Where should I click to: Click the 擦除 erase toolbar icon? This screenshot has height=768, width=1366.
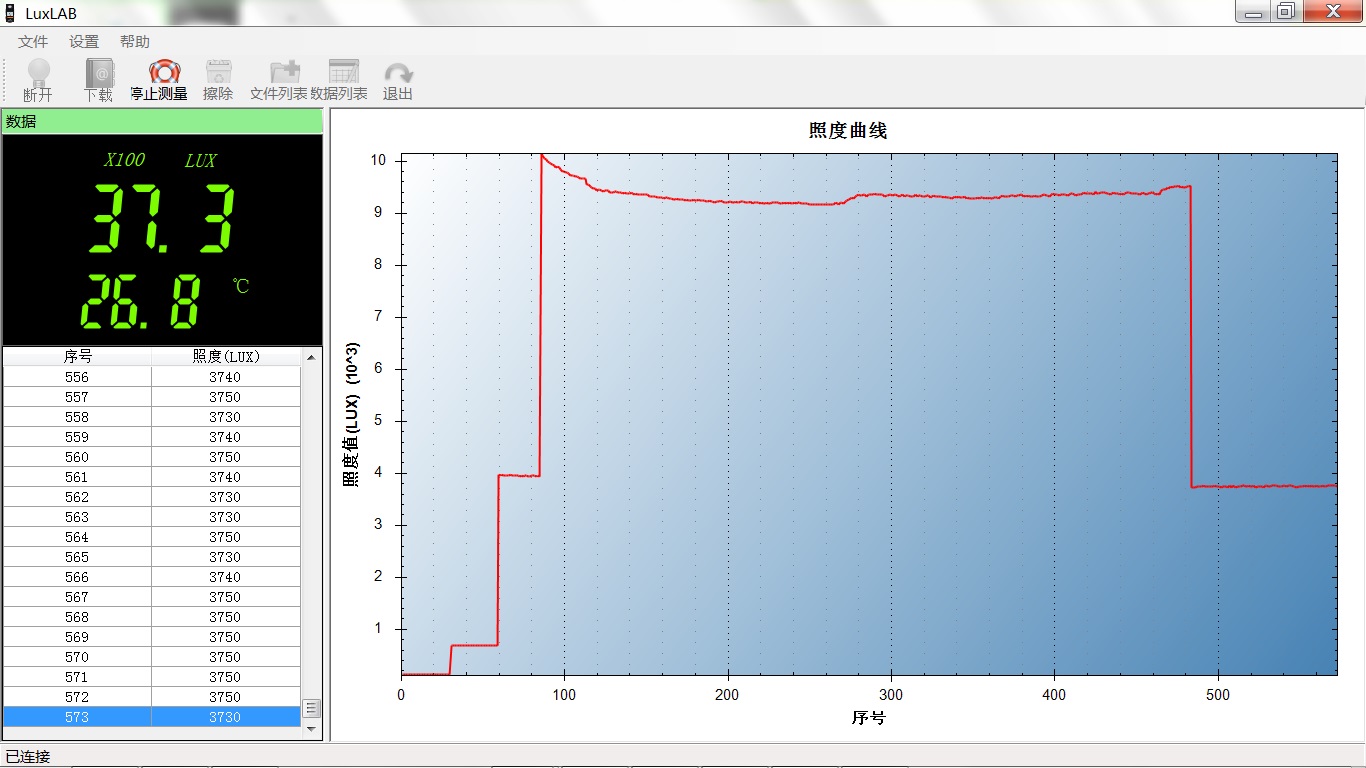(218, 80)
